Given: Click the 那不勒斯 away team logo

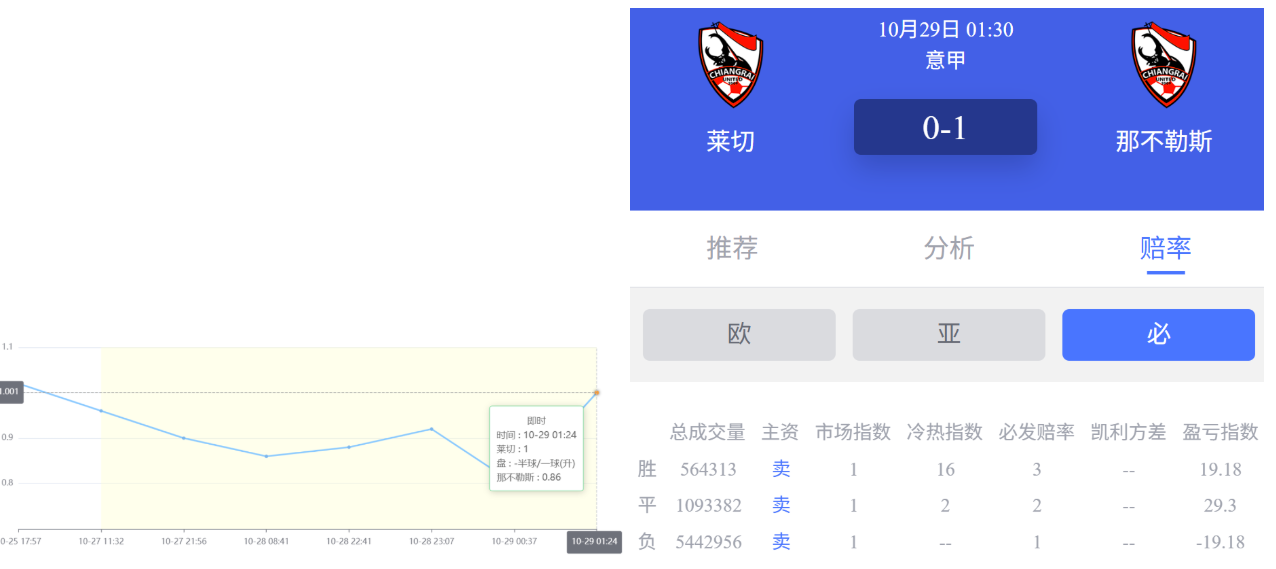Looking at the screenshot, I should pyautogui.click(x=1164, y=66).
